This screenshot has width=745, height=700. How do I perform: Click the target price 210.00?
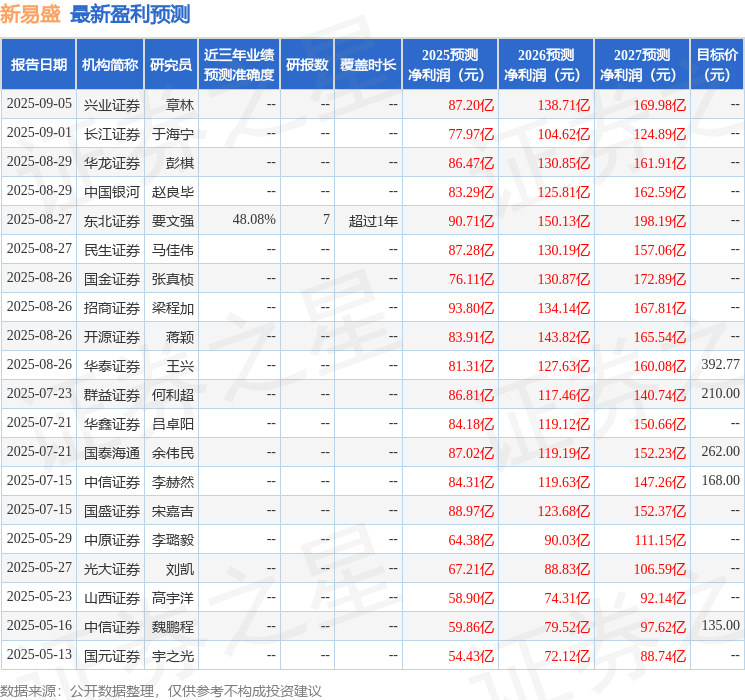pos(720,393)
